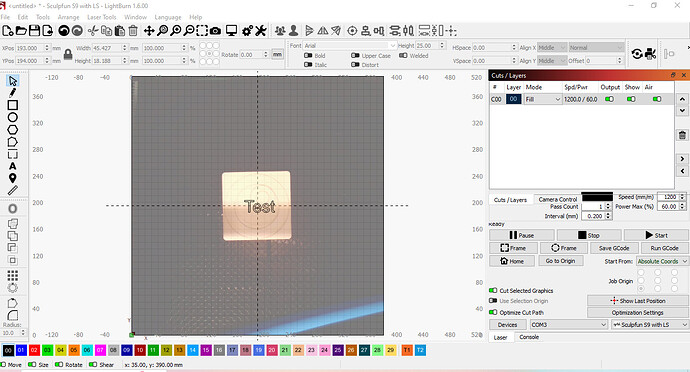690x372 pixels.
Task: Open Start From Absolute Coords dropdown
Action: pyautogui.click(x=662, y=261)
